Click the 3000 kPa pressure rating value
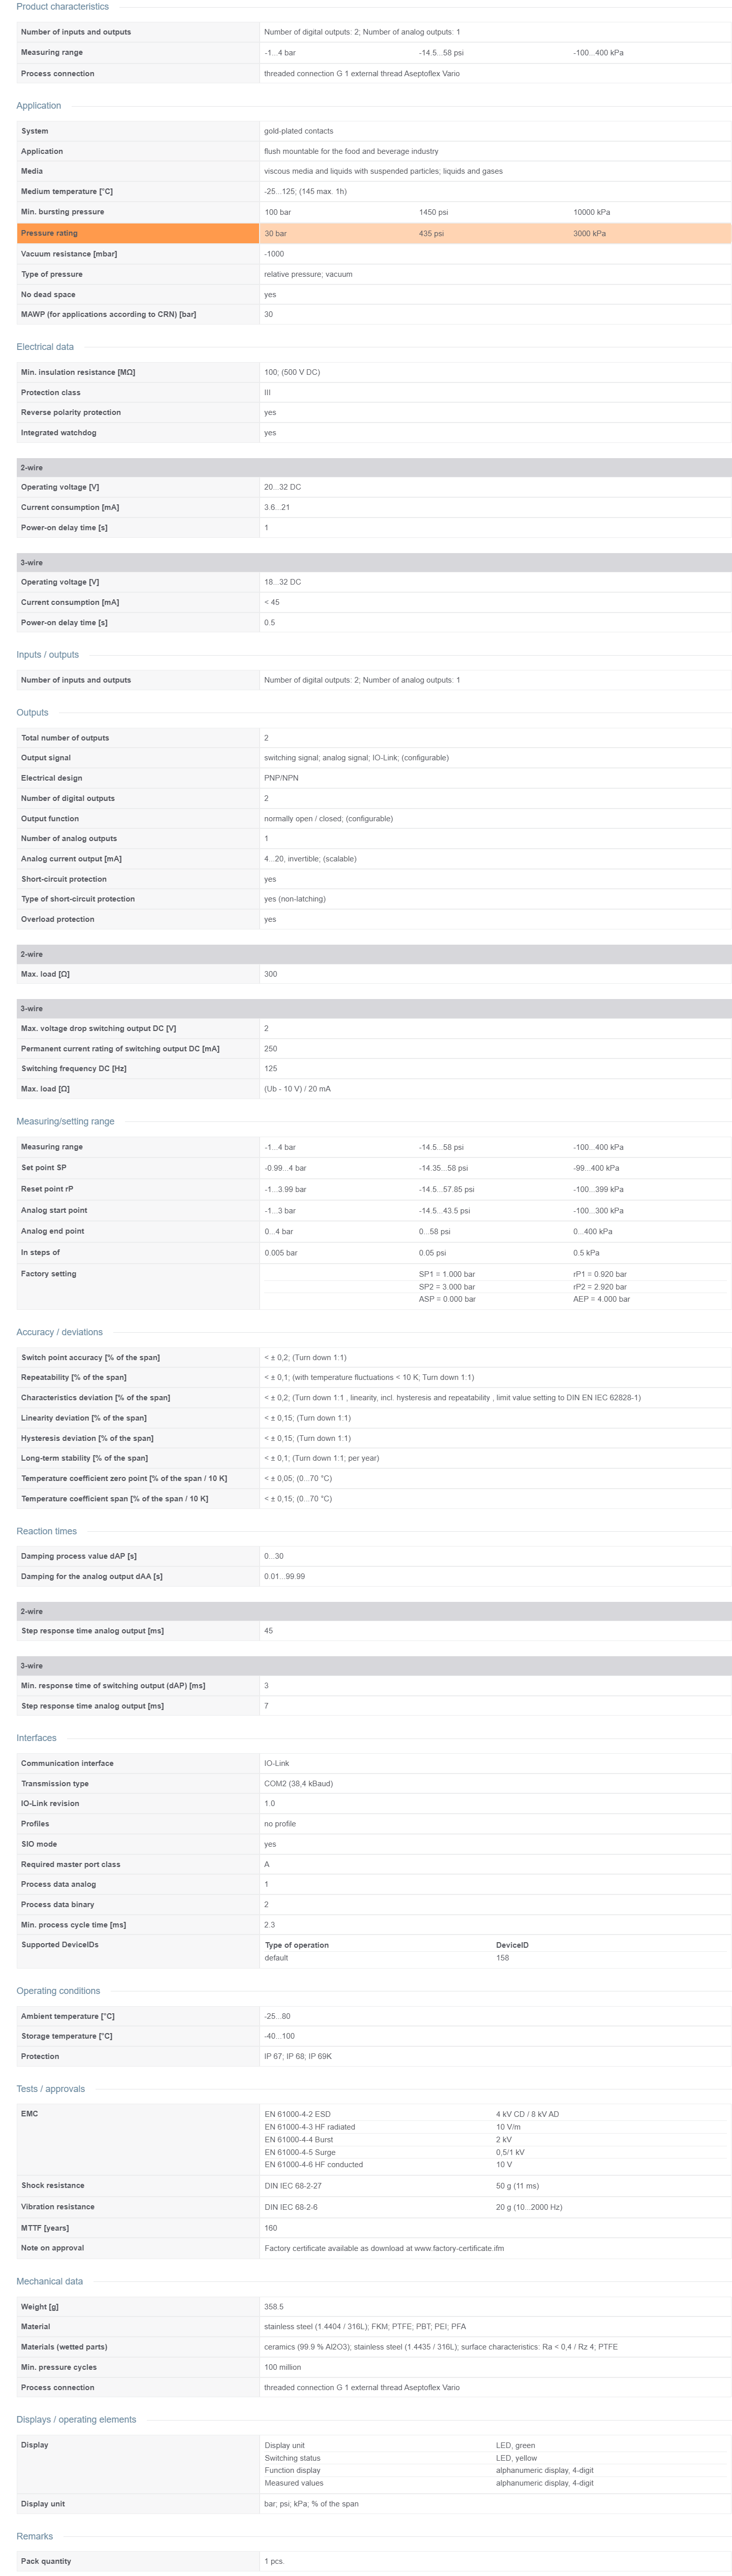 point(589,233)
